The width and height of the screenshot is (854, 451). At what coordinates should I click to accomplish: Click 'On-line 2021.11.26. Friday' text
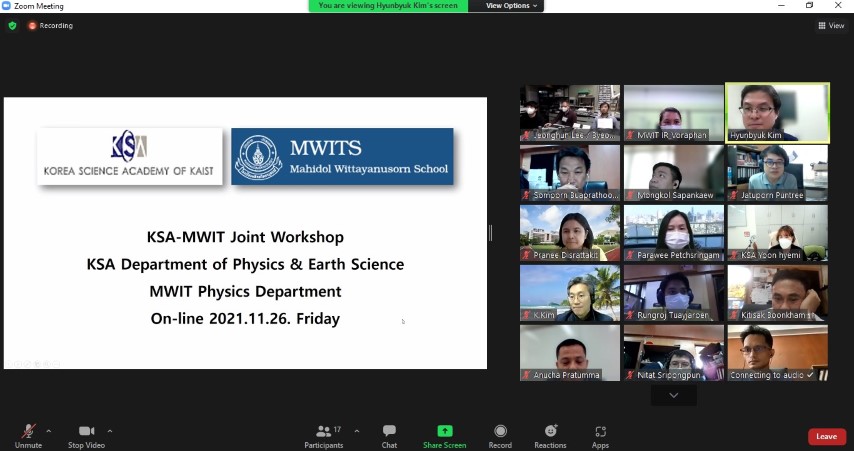(245, 319)
